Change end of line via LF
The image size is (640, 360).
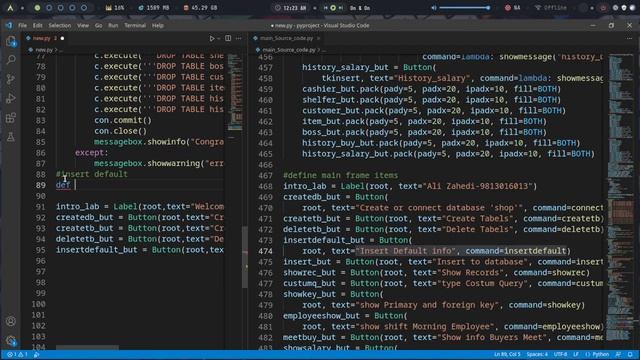(576, 355)
